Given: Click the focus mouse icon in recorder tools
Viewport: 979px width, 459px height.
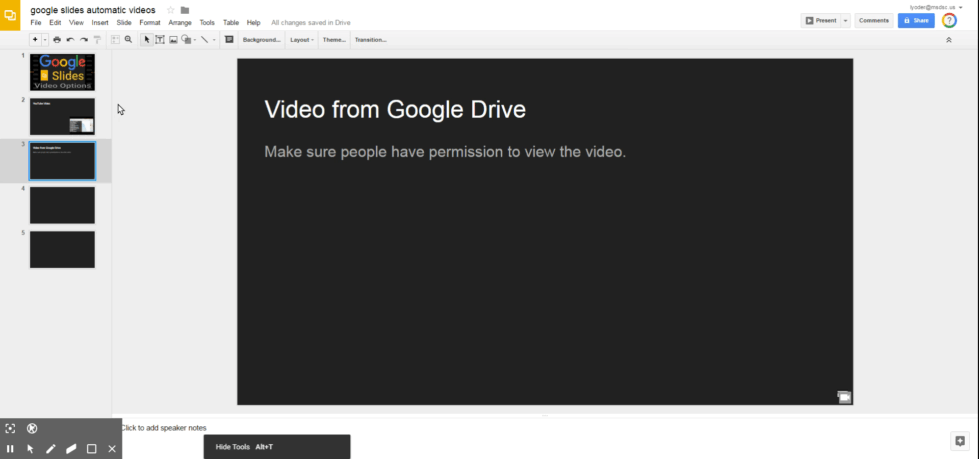Looking at the screenshot, I should coord(10,428).
